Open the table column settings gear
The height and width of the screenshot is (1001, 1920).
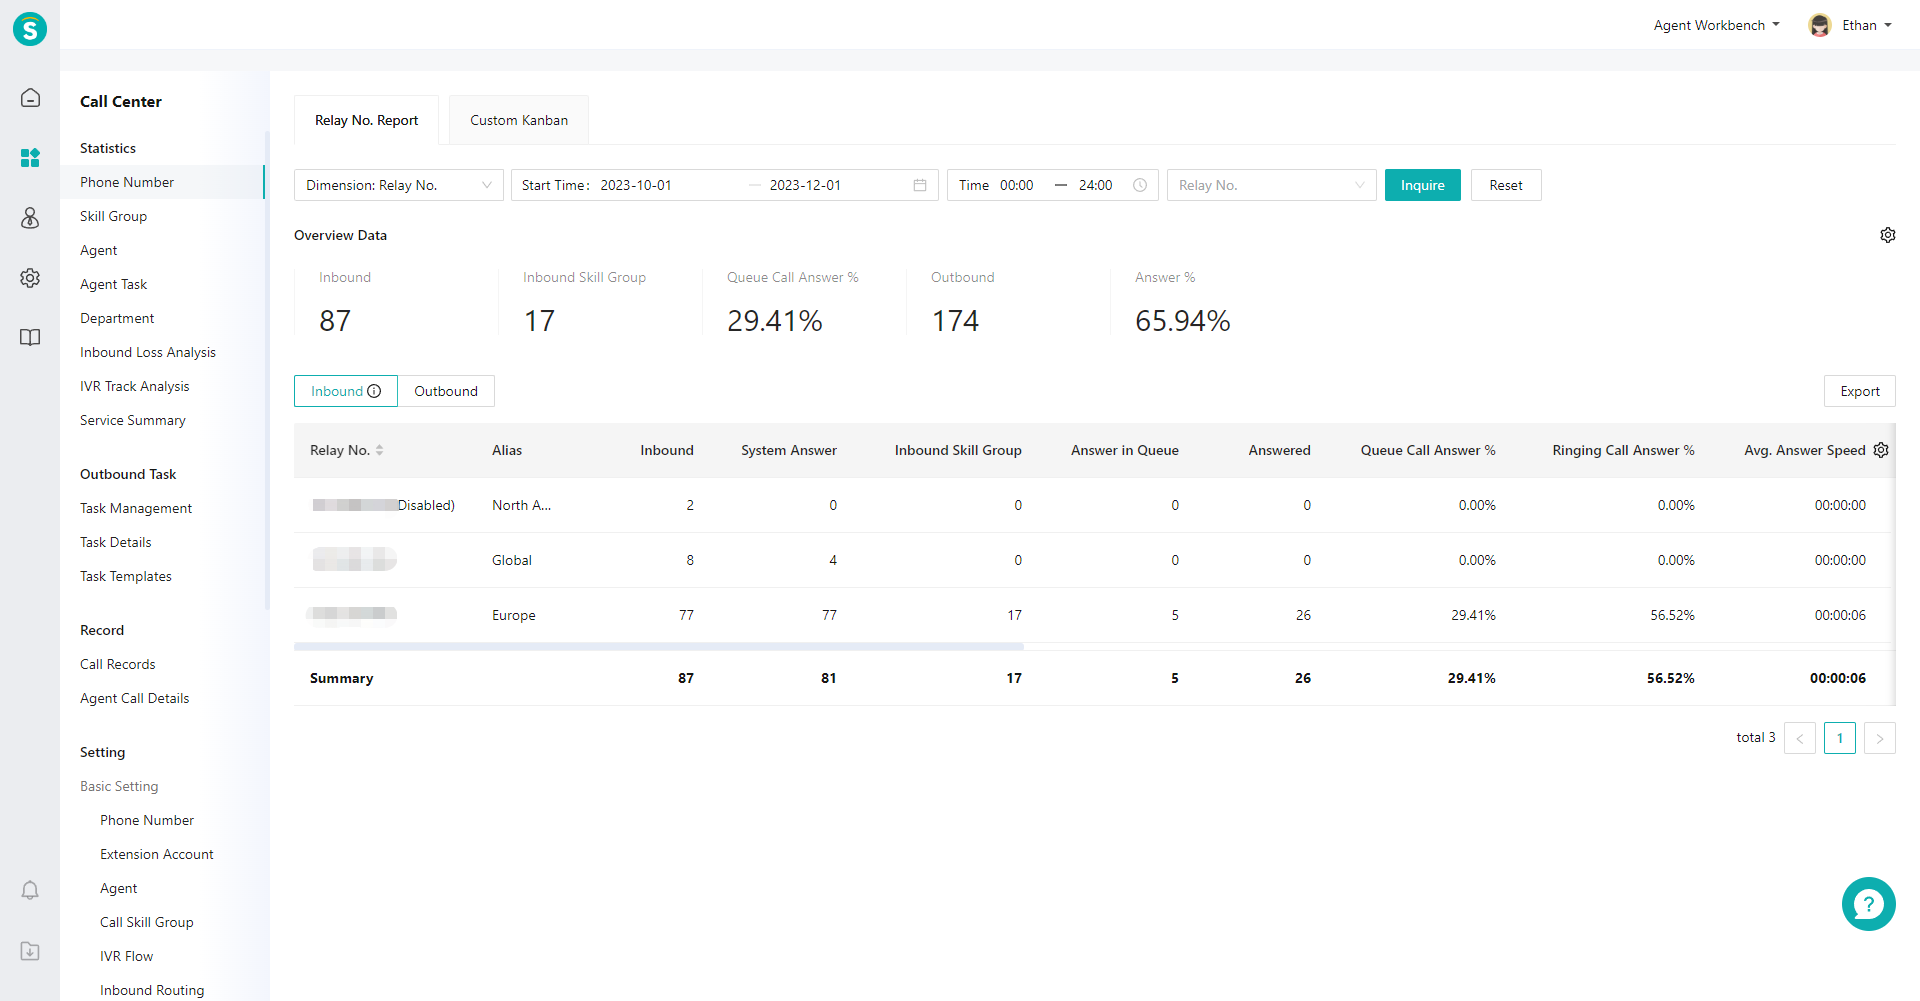pyautogui.click(x=1881, y=450)
